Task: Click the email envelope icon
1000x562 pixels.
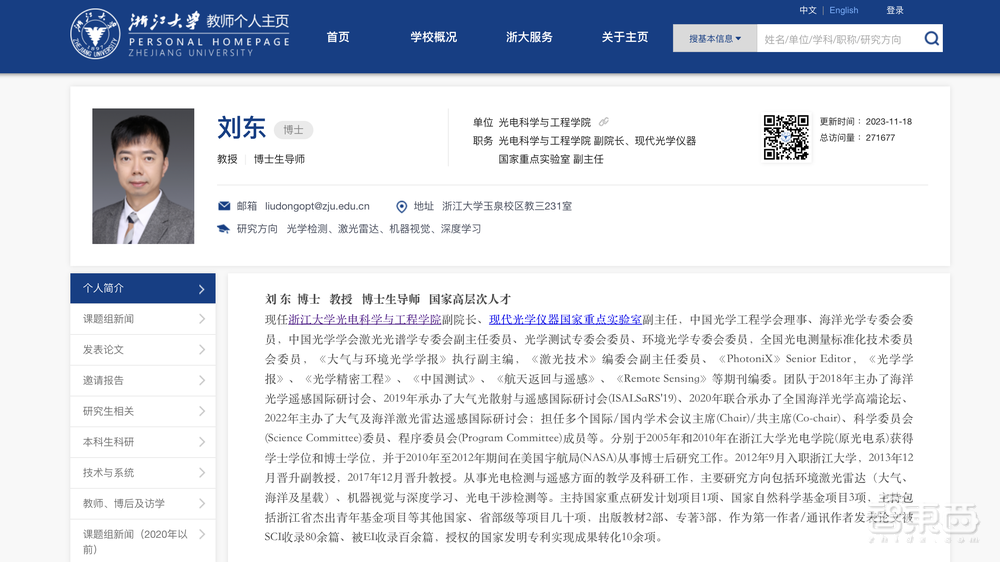Action: (x=224, y=206)
